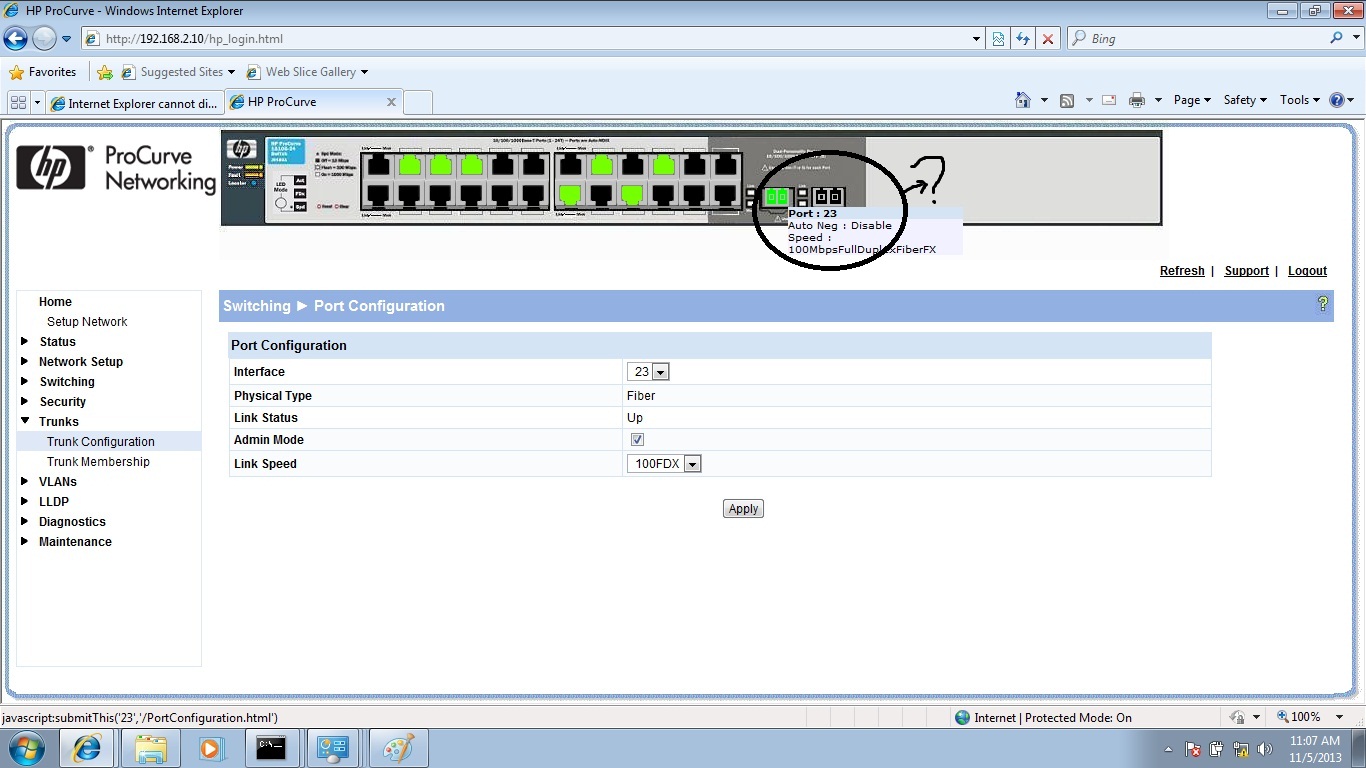Click the Apply button

[x=743, y=509]
